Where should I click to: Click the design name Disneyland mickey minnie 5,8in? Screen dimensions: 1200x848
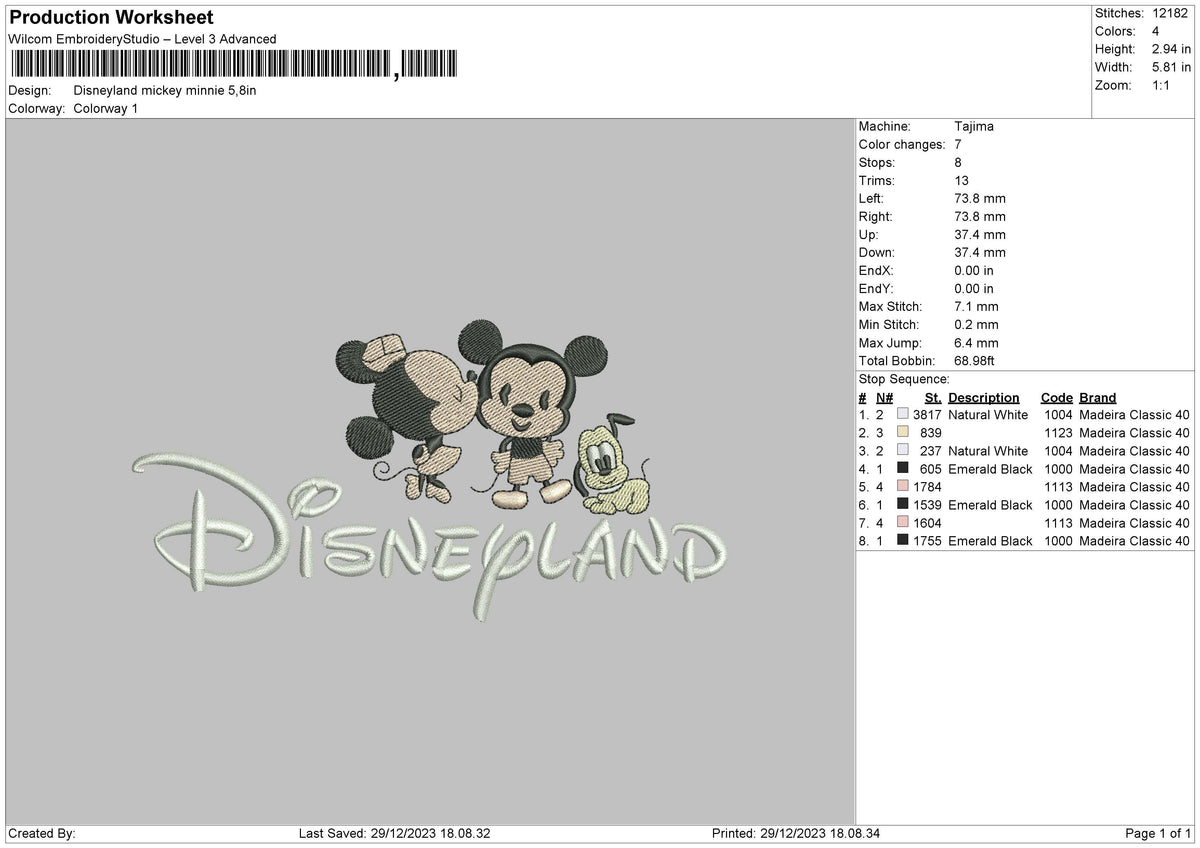165,91
